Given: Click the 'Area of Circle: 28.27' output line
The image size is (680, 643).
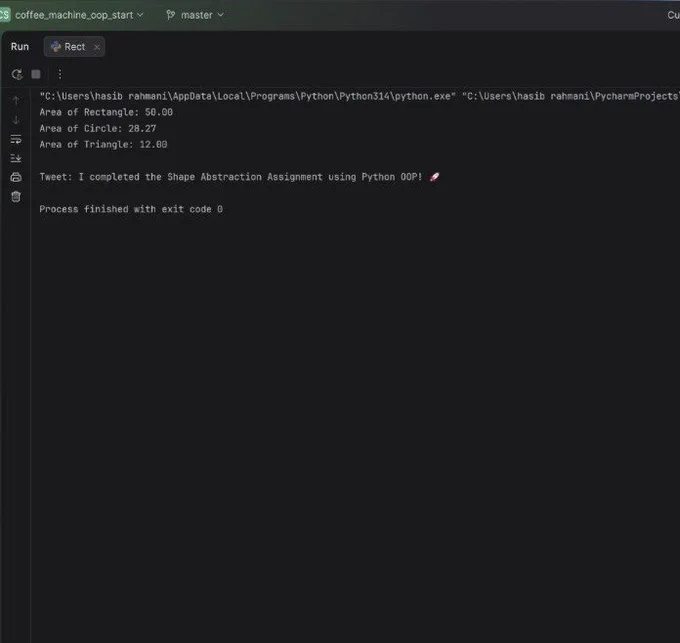Looking at the screenshot, I should (98, 128).
